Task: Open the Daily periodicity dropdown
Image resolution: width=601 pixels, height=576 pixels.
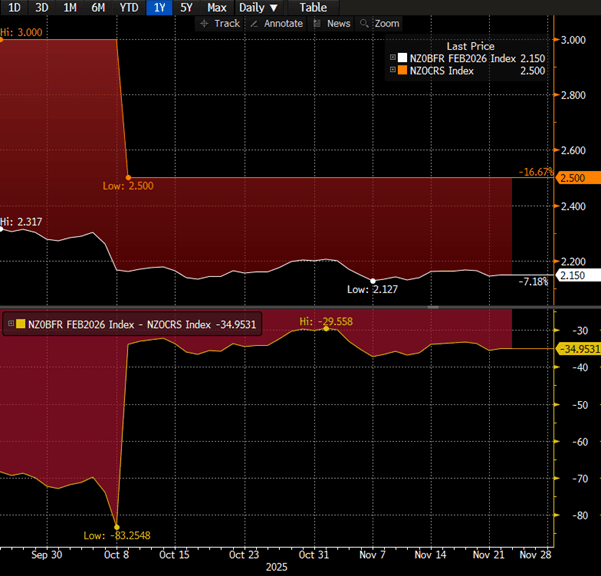Action: [x=259, y=7]
